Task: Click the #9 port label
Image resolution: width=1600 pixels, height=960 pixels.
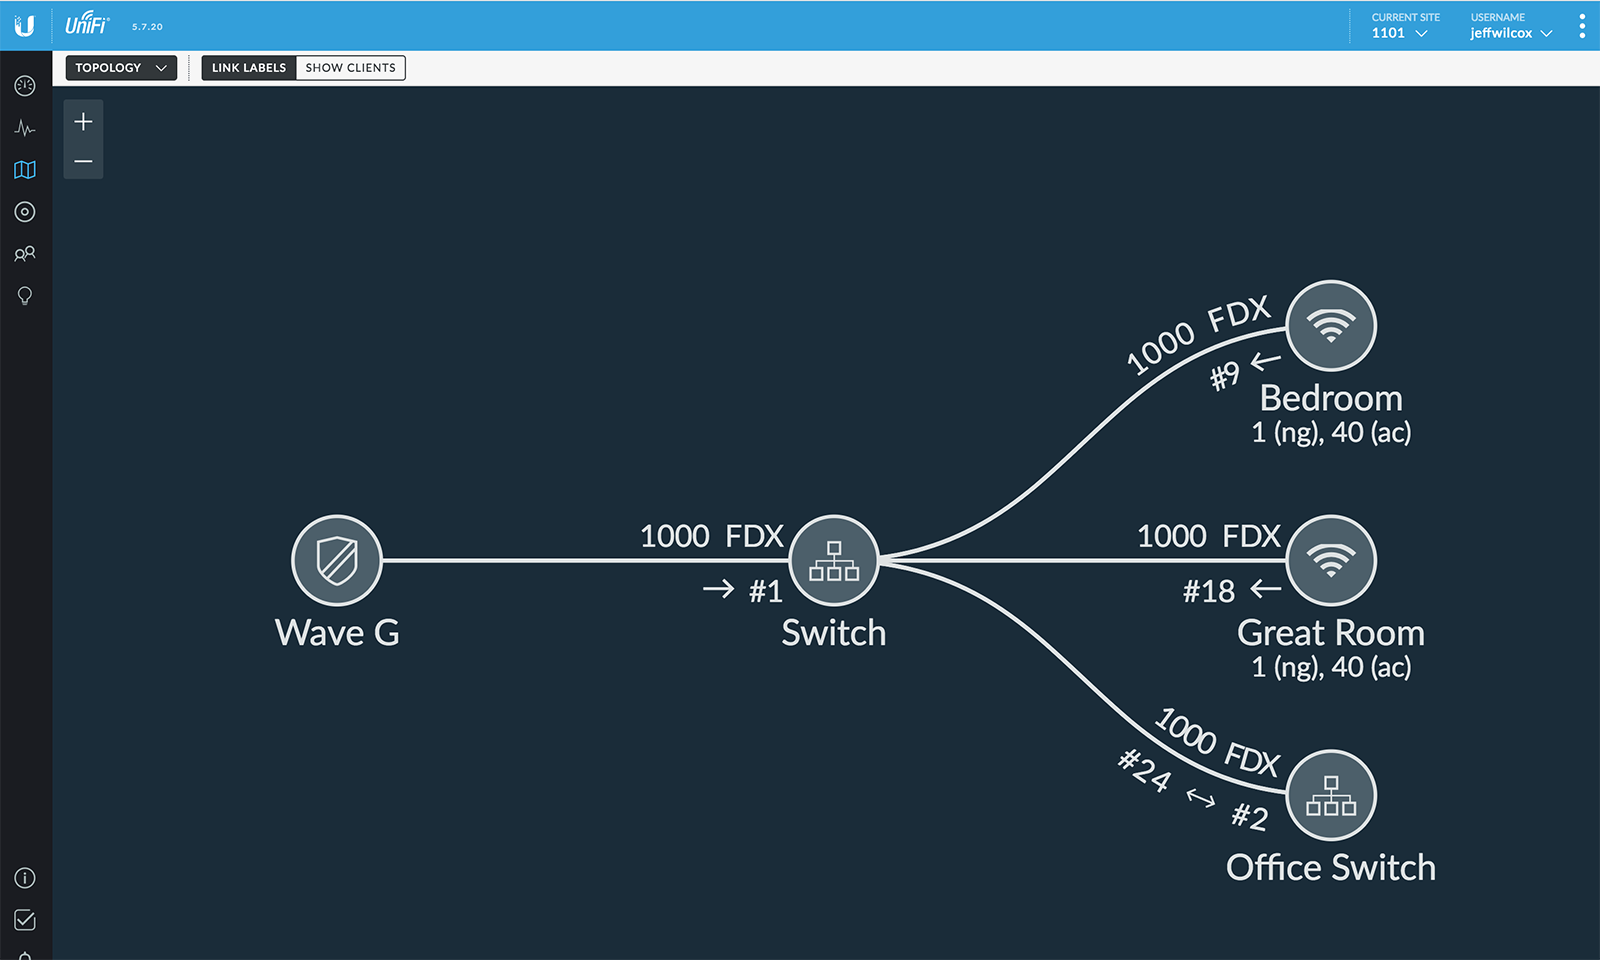Action: click(x=1225, y=376)
